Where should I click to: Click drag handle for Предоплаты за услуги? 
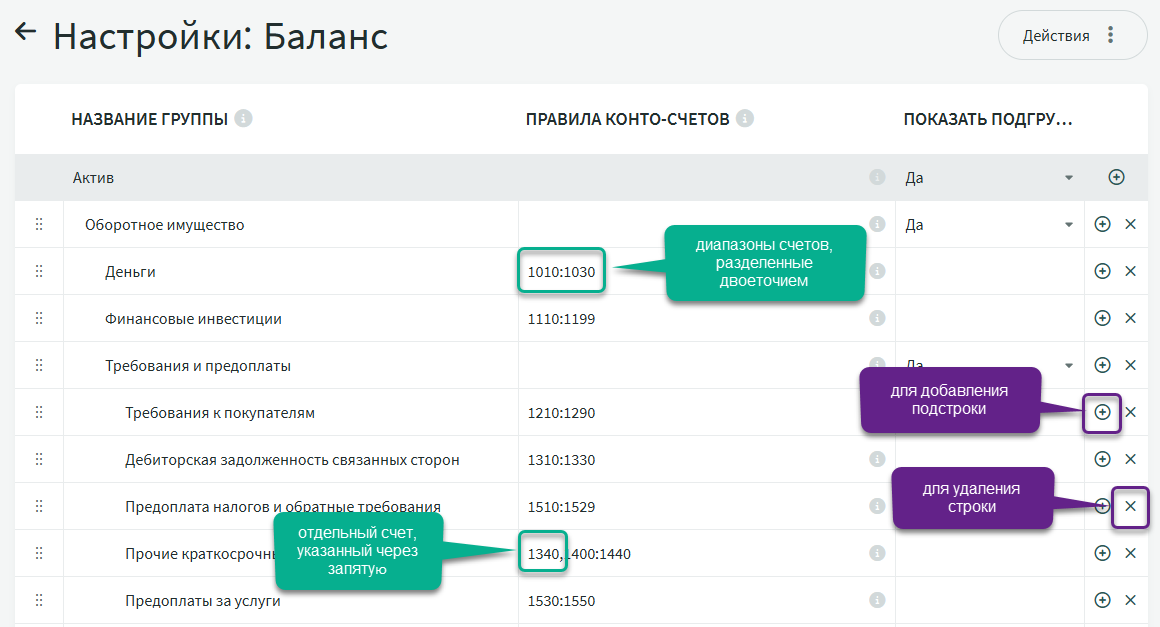[39, 601]
